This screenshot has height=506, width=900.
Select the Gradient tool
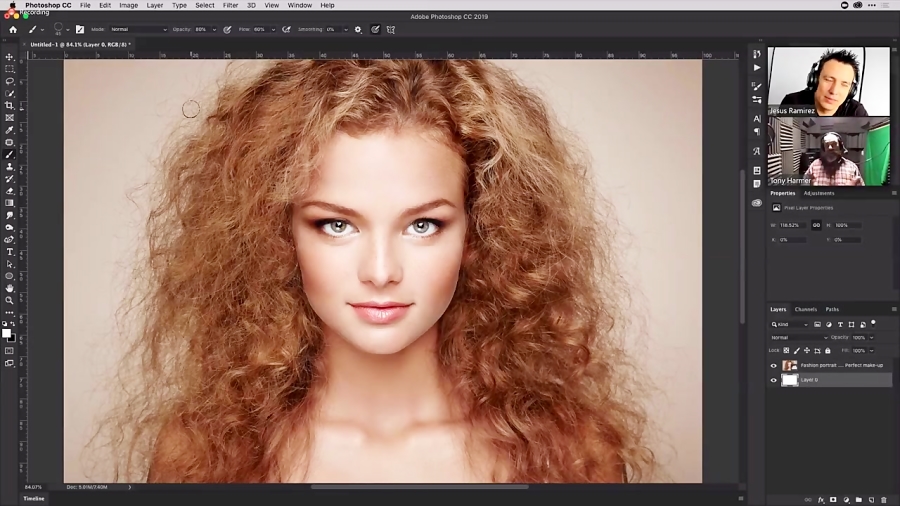[x=10, y=203]
